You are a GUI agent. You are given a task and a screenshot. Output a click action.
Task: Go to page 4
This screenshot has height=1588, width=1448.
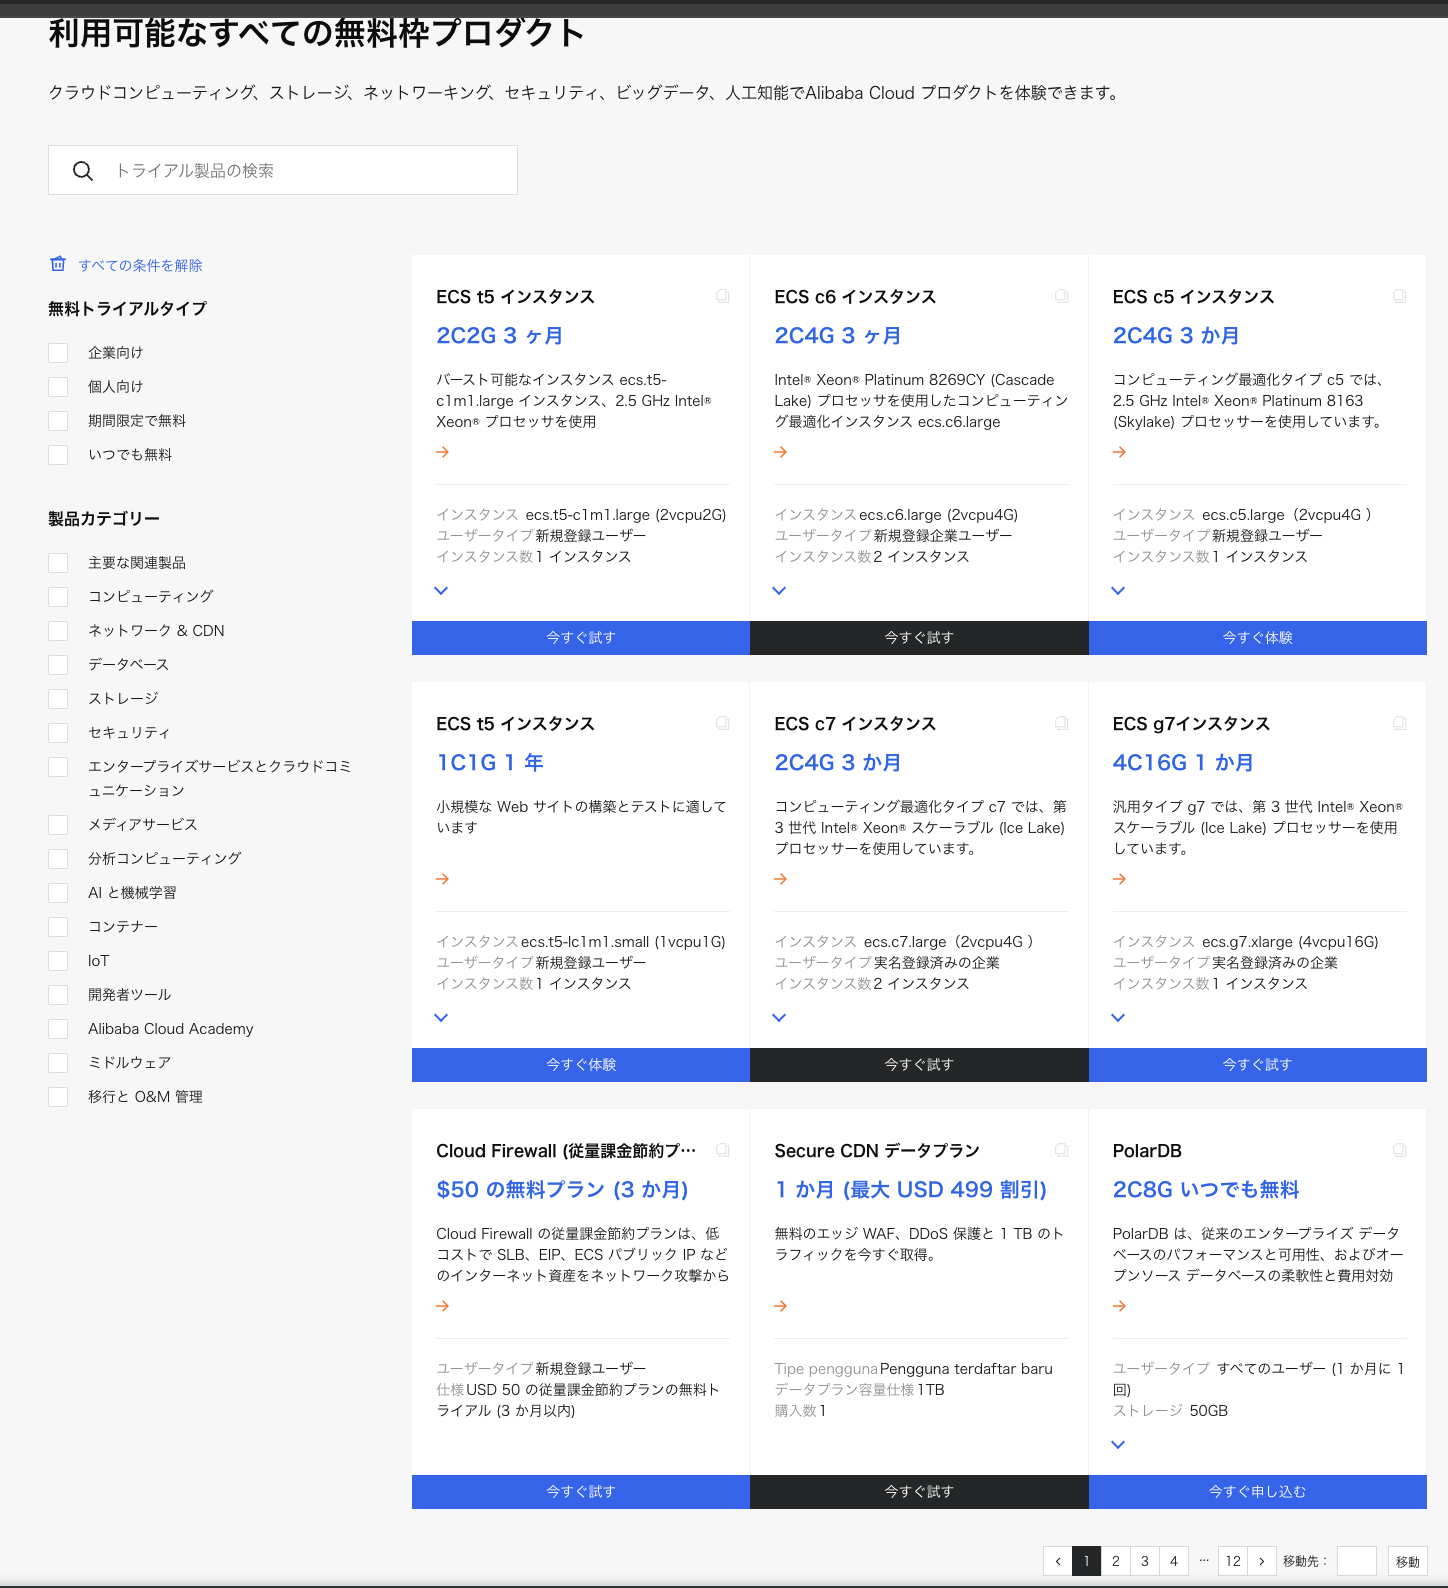tap(1174, 1561)
